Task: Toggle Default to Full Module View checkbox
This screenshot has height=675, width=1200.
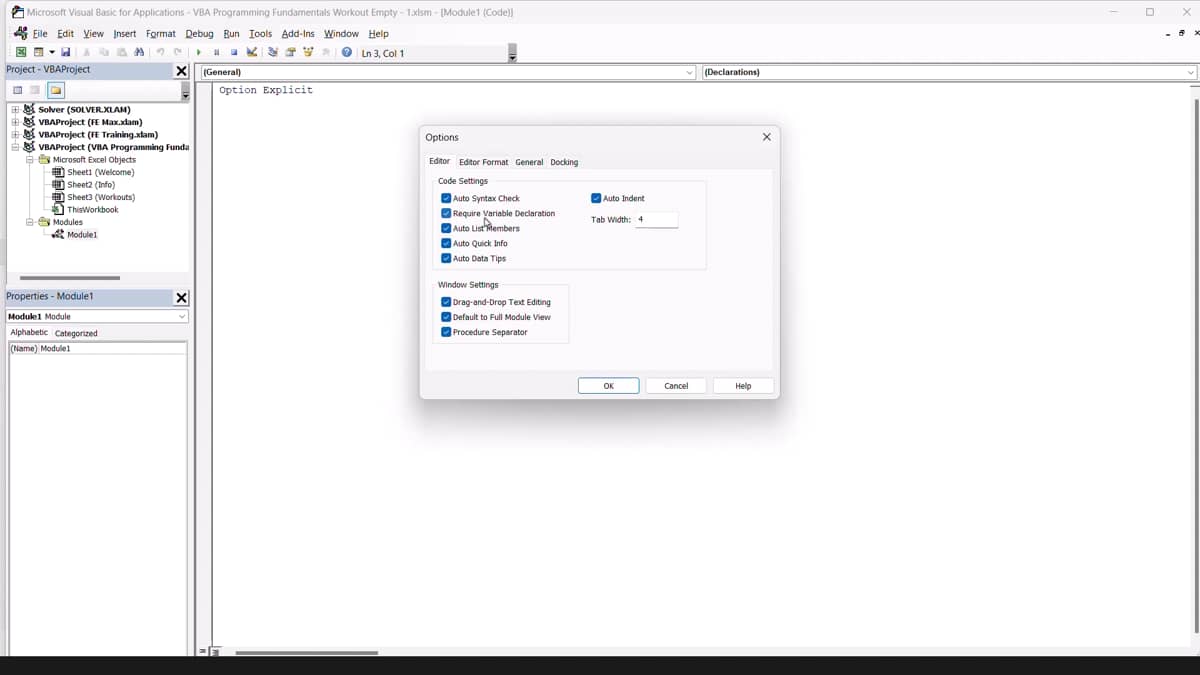Action: (x=446, y=317)
